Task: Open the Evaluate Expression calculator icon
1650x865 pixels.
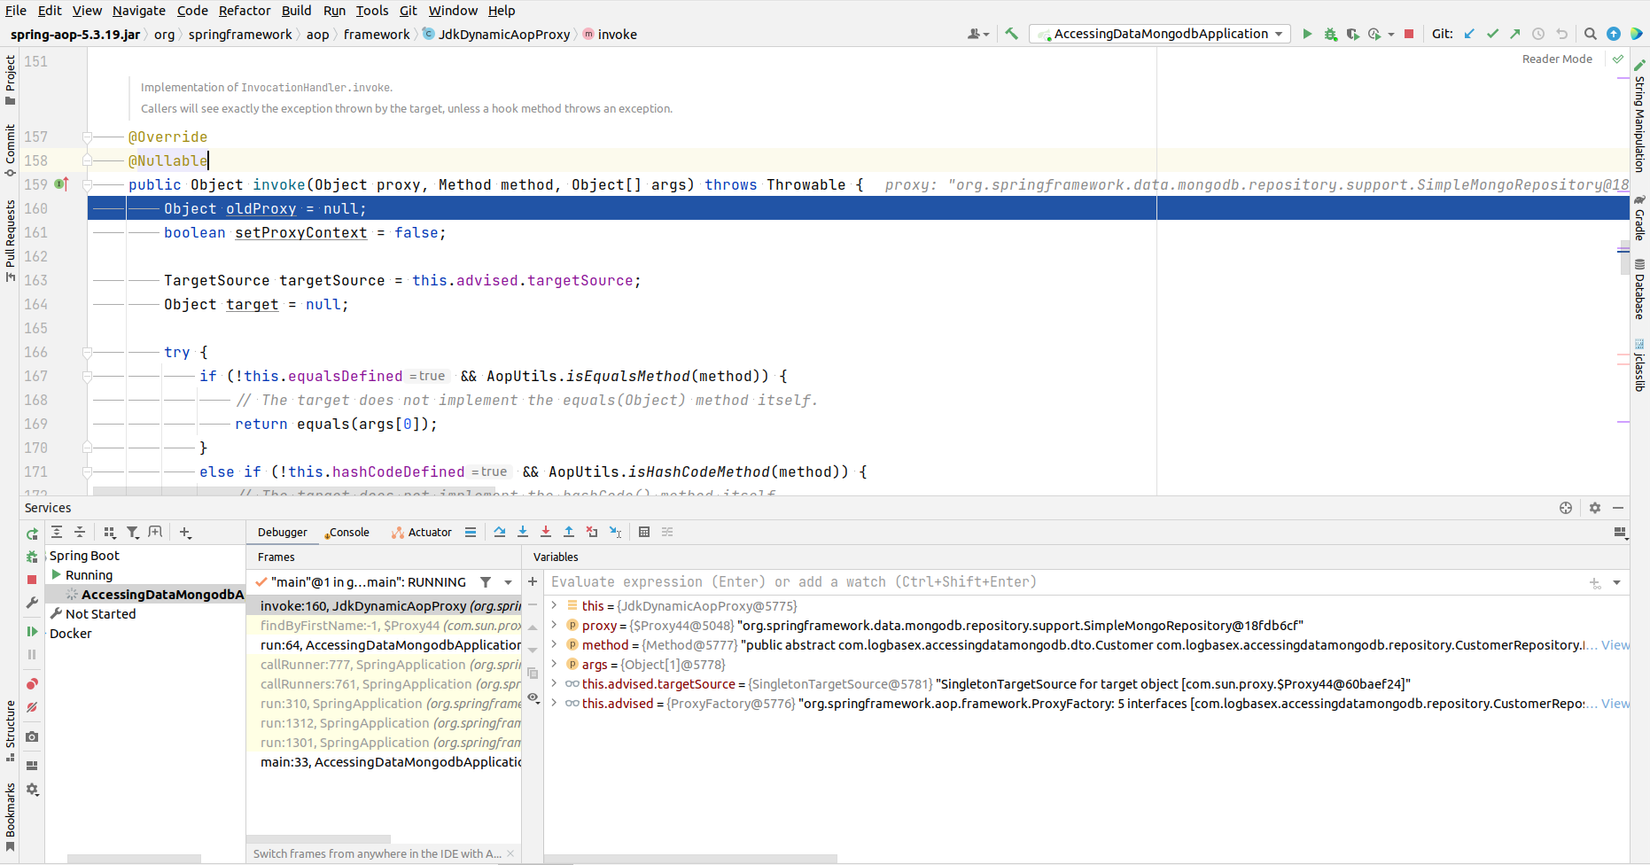Action: (x=644, y=532)
